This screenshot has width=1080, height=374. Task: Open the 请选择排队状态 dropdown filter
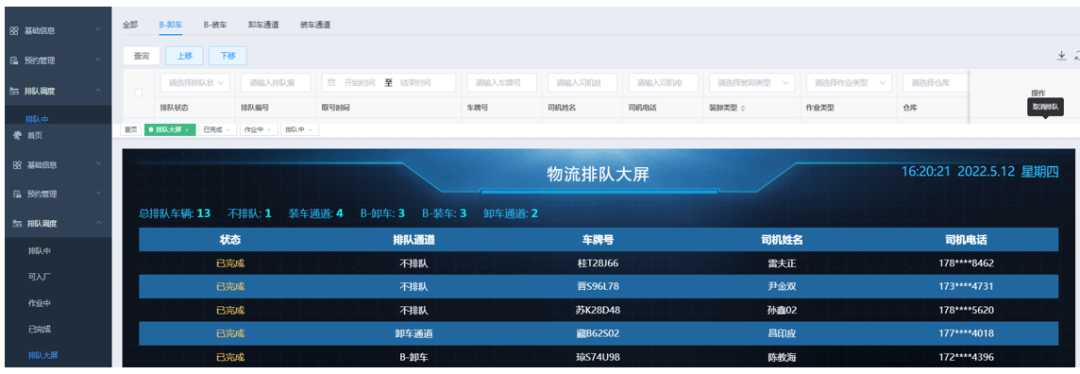[195, 83]
